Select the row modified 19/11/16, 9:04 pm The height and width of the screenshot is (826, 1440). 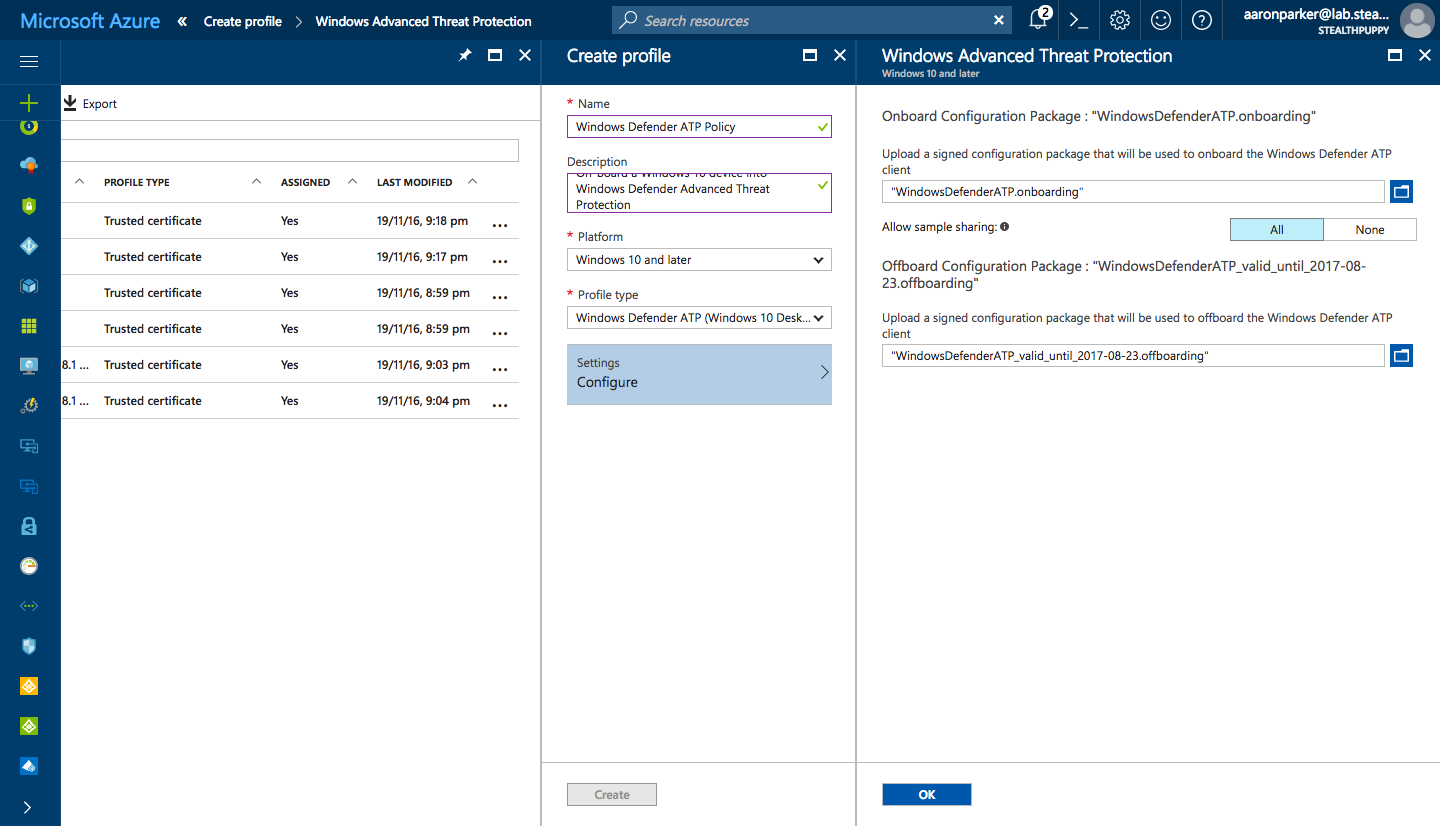[290, 401]
